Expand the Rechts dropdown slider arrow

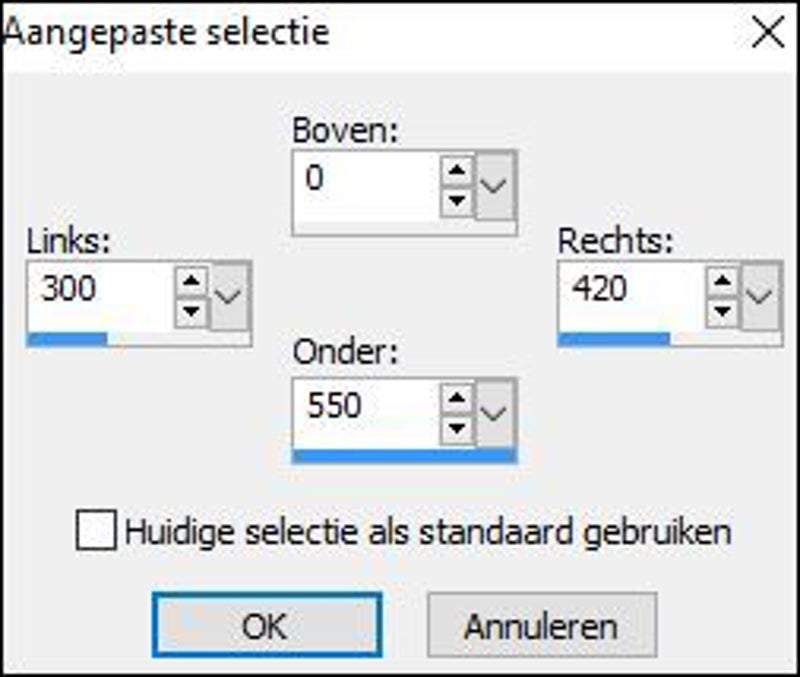tap(760, 295)
